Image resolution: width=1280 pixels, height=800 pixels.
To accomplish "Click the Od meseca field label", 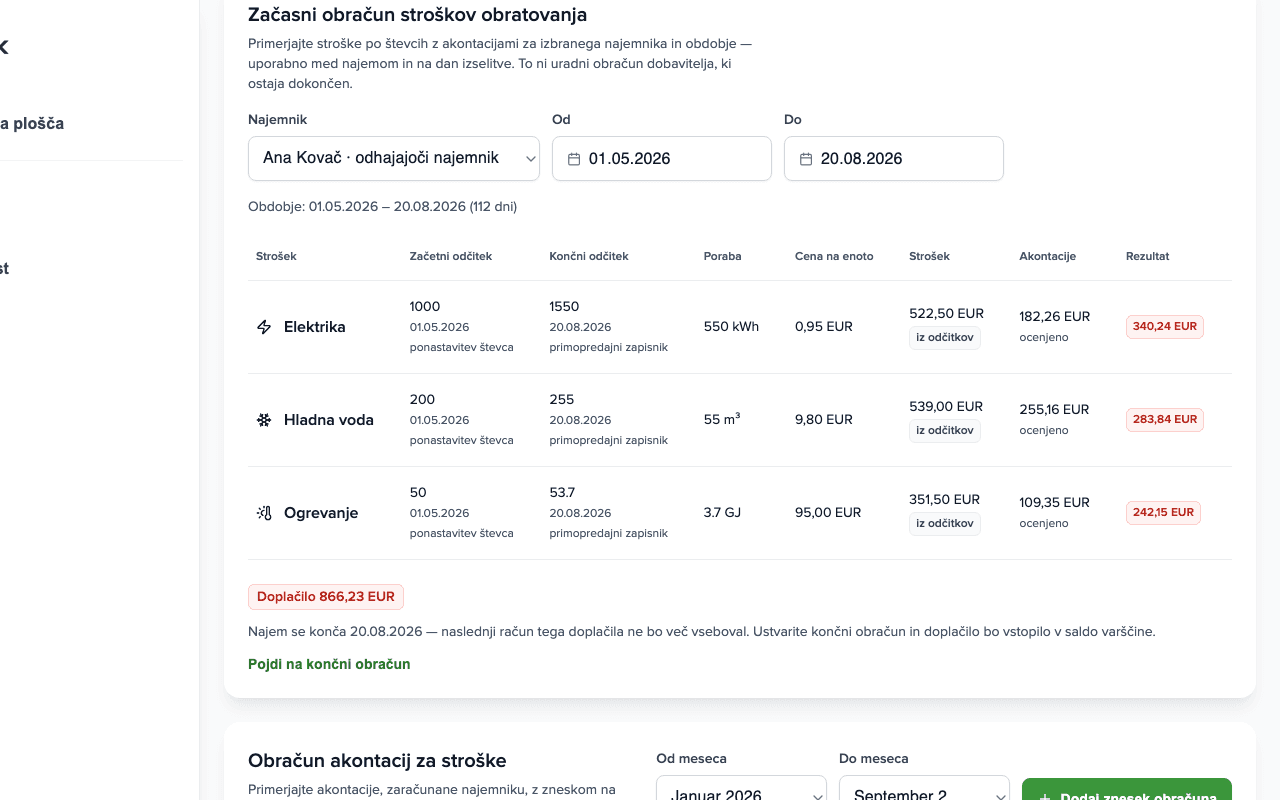I will coord(691,759).
